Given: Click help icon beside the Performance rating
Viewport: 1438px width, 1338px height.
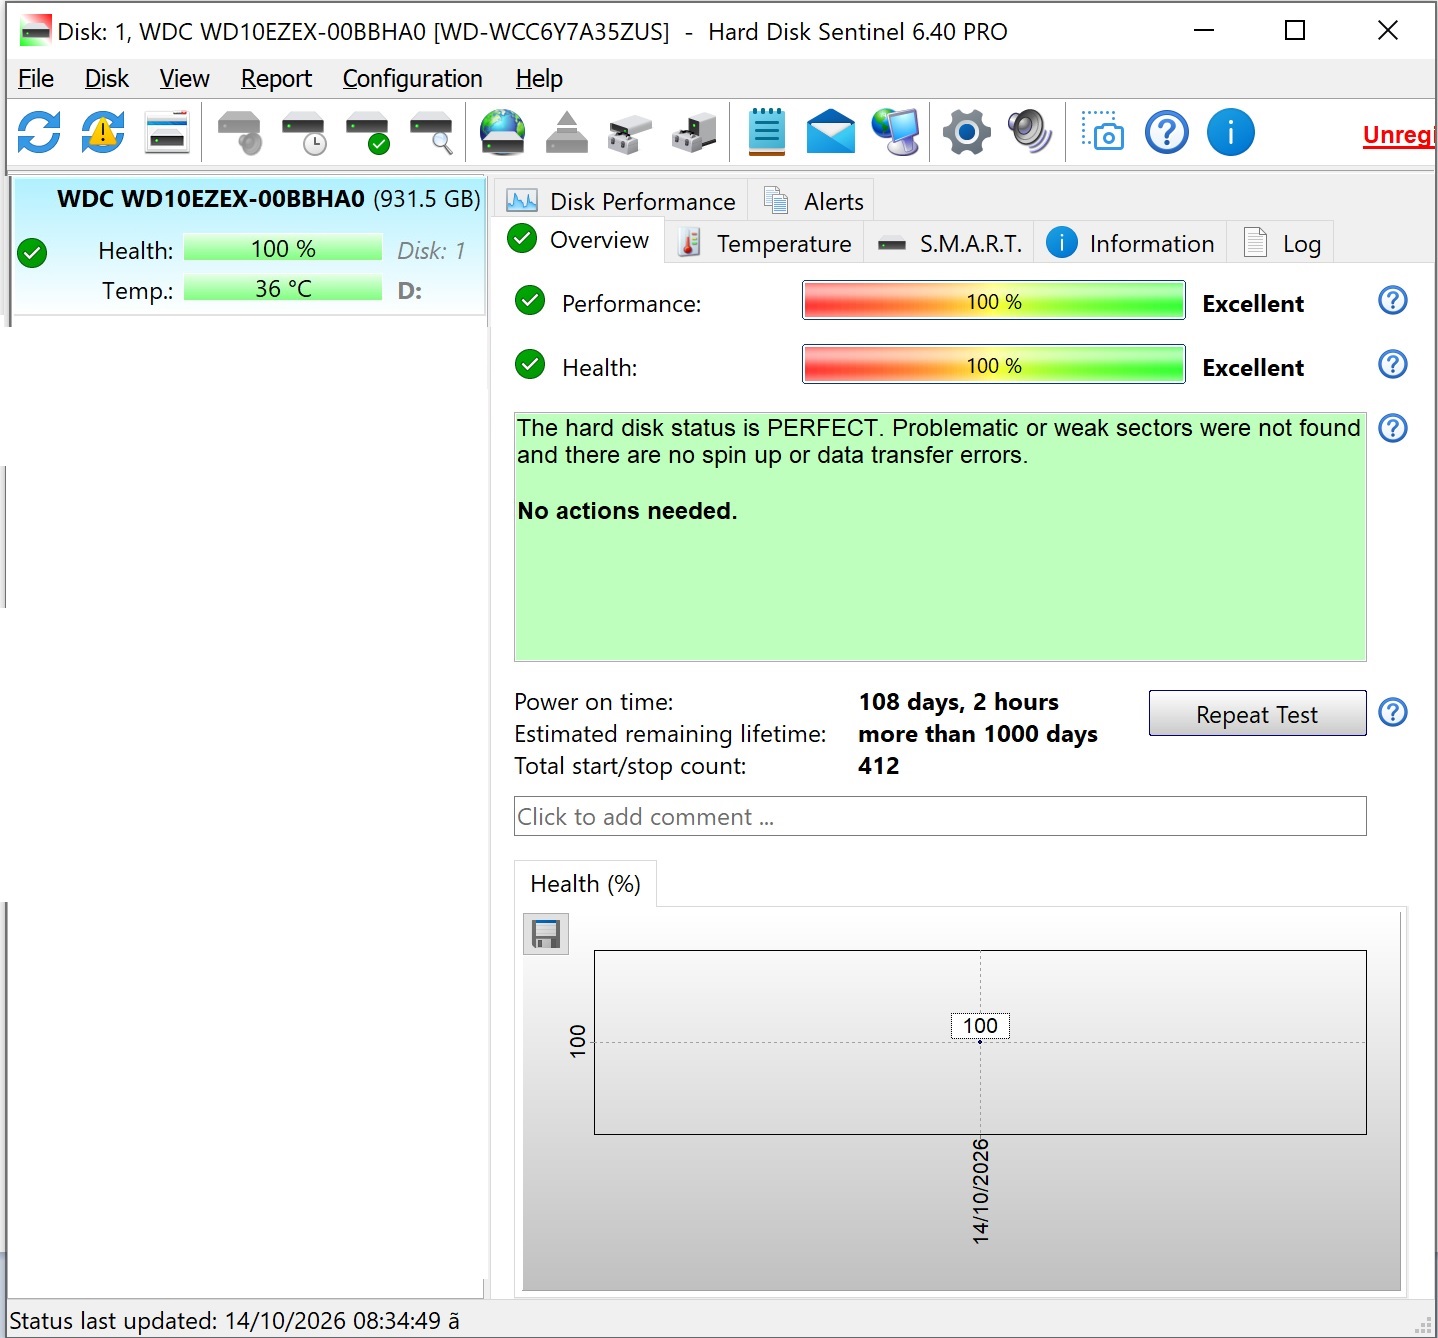Looking at the screenshot, I should [1393, 300].
